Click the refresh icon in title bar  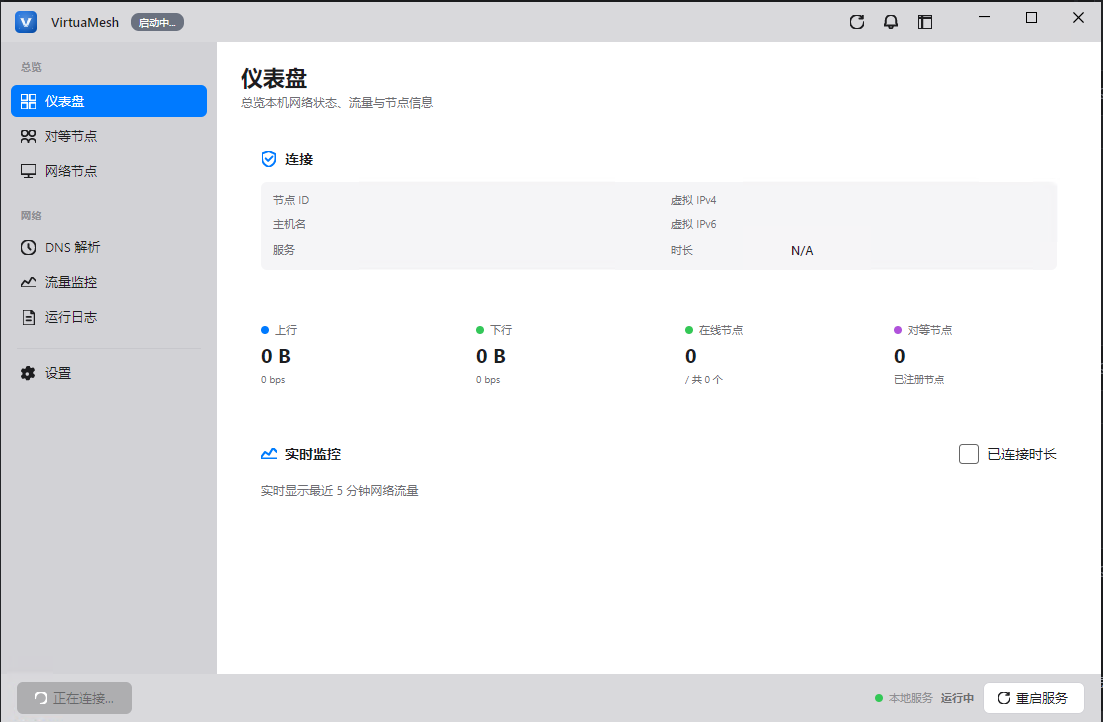[857, 22]
